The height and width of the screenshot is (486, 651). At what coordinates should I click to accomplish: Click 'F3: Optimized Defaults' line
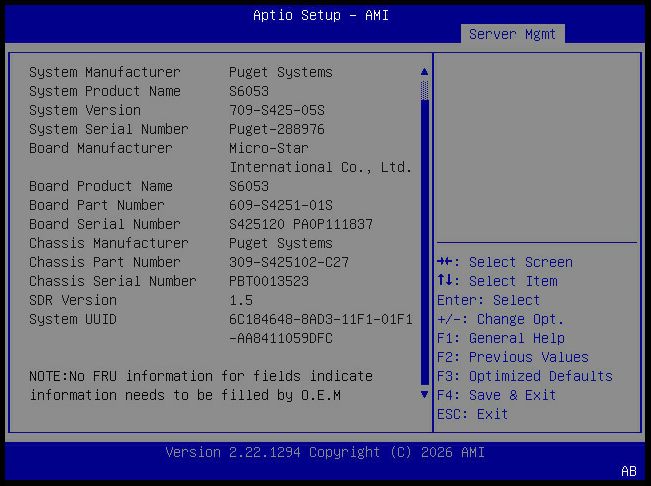pos(525,376)
